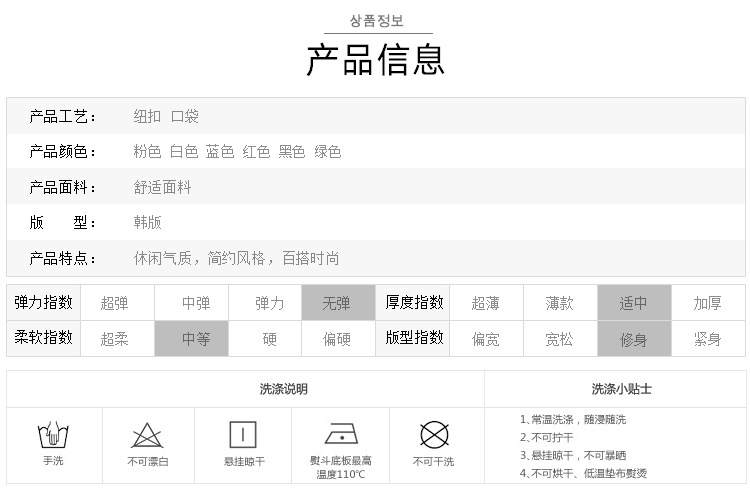Select the 宽松 fit cell
The width and height of the screenshot is (750, 500).
pos(561,339)
